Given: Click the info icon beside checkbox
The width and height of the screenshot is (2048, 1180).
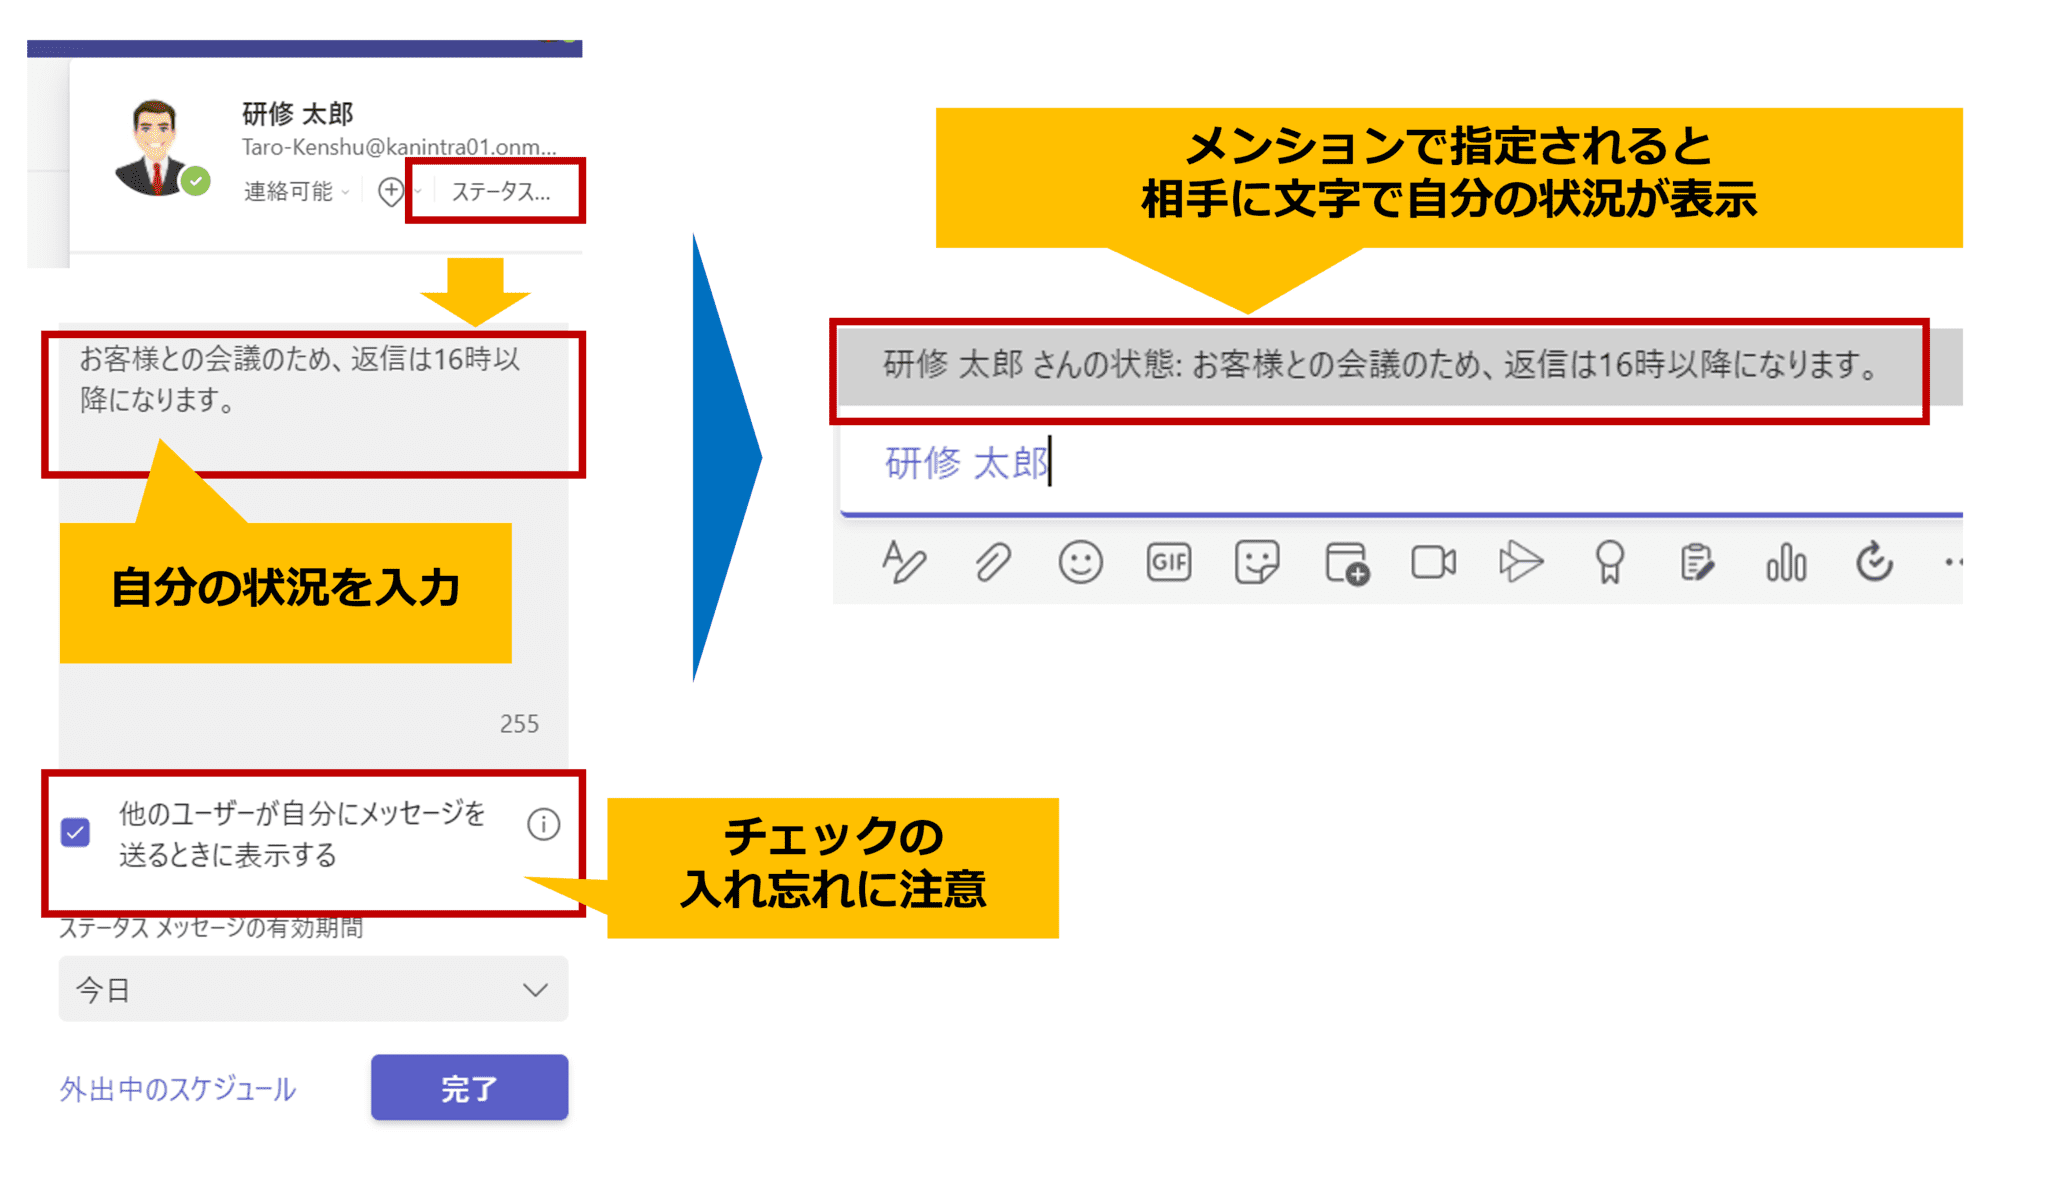Looking at the screenshot, I should 543,825.
